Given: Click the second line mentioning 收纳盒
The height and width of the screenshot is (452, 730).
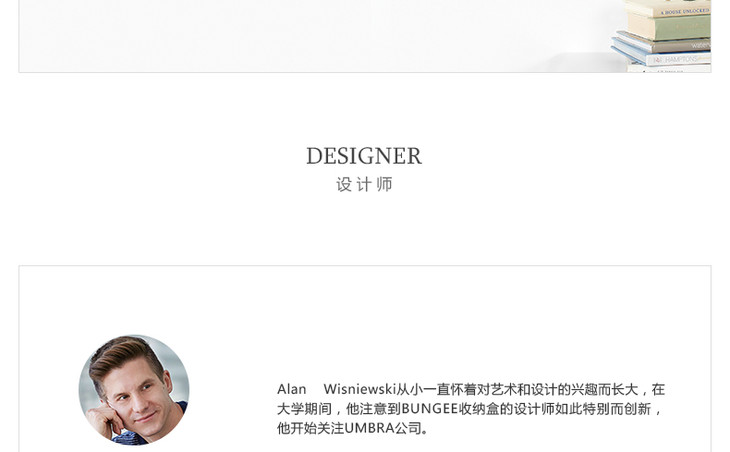Looking at the screenshot, I should coord(469,409).
